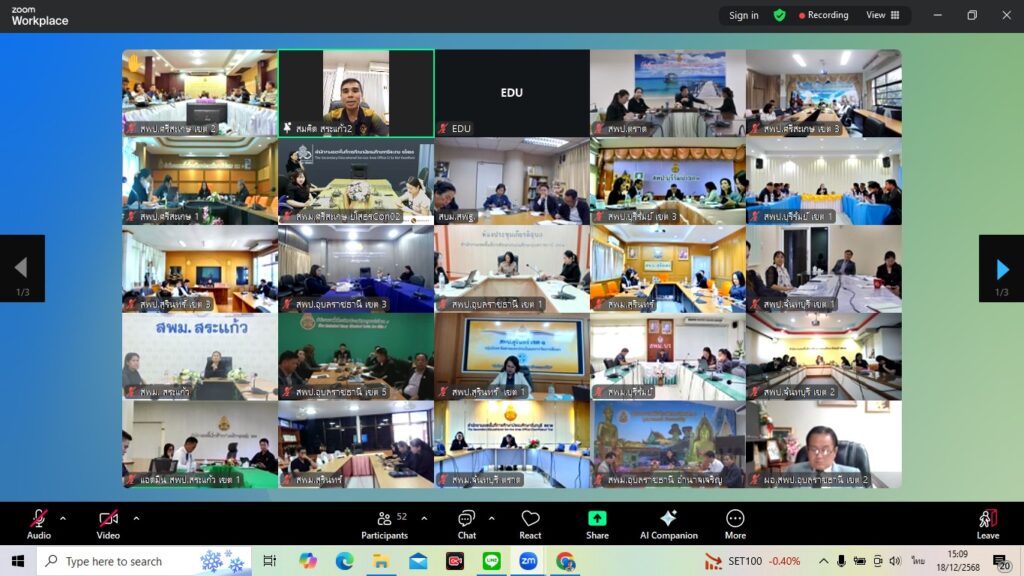This screenshot has height=576, width=1024.
Task: Open the Participants panel
Action: tap(384, 524)
